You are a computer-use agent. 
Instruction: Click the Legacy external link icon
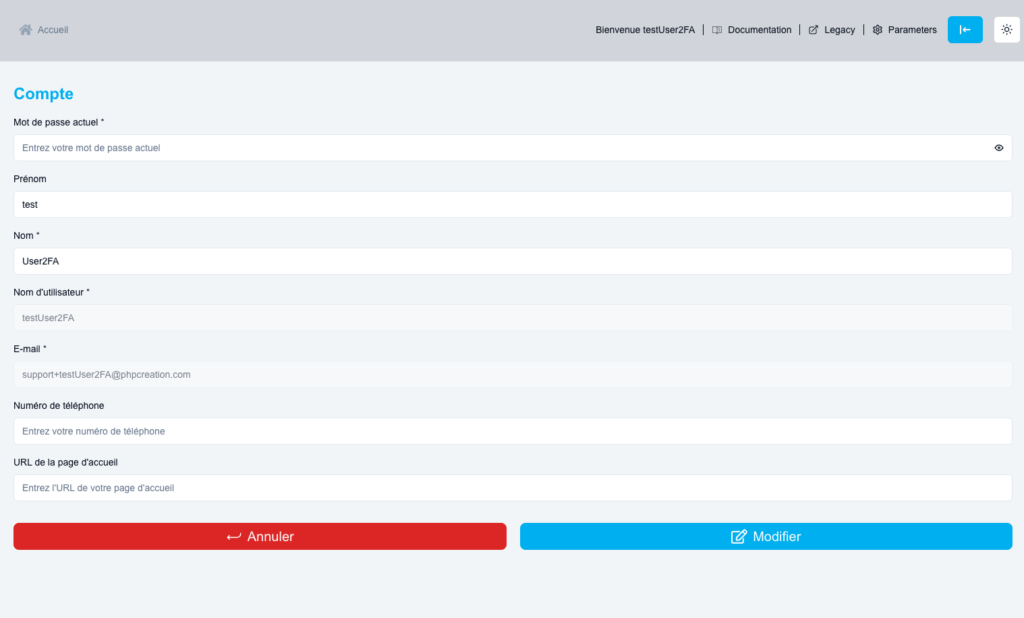(813, 30)
